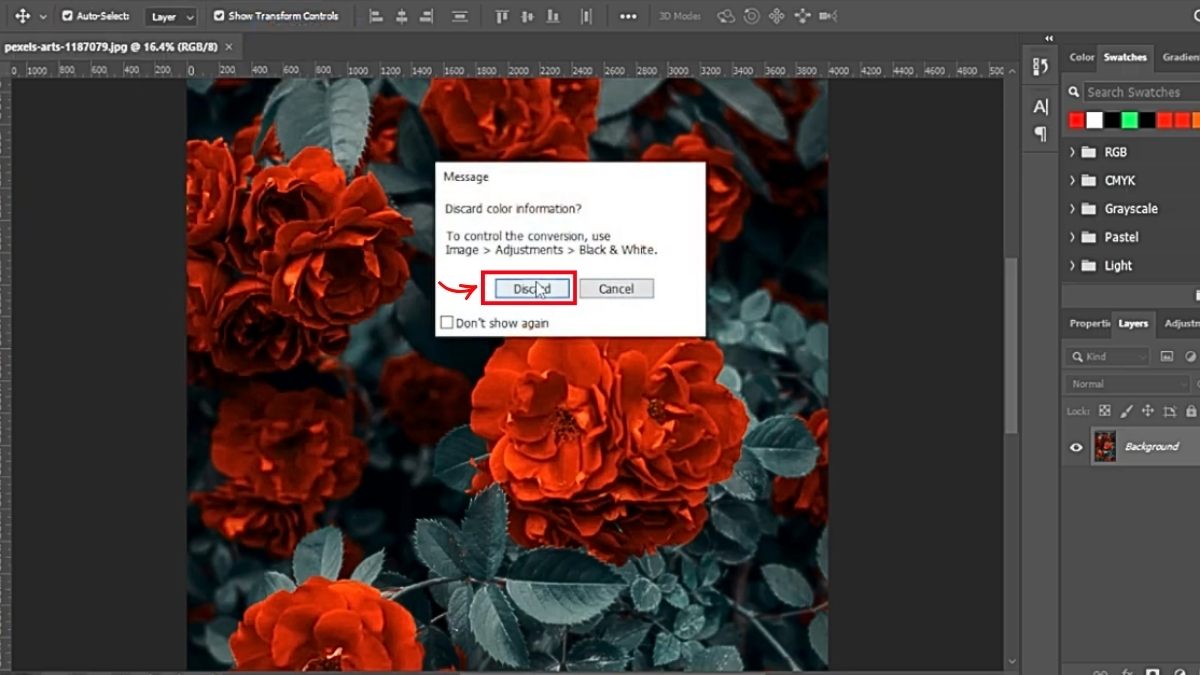Switch to the Gradients tab
The height and width of the screenshot is (675, 1200).
click(1180, 57)
